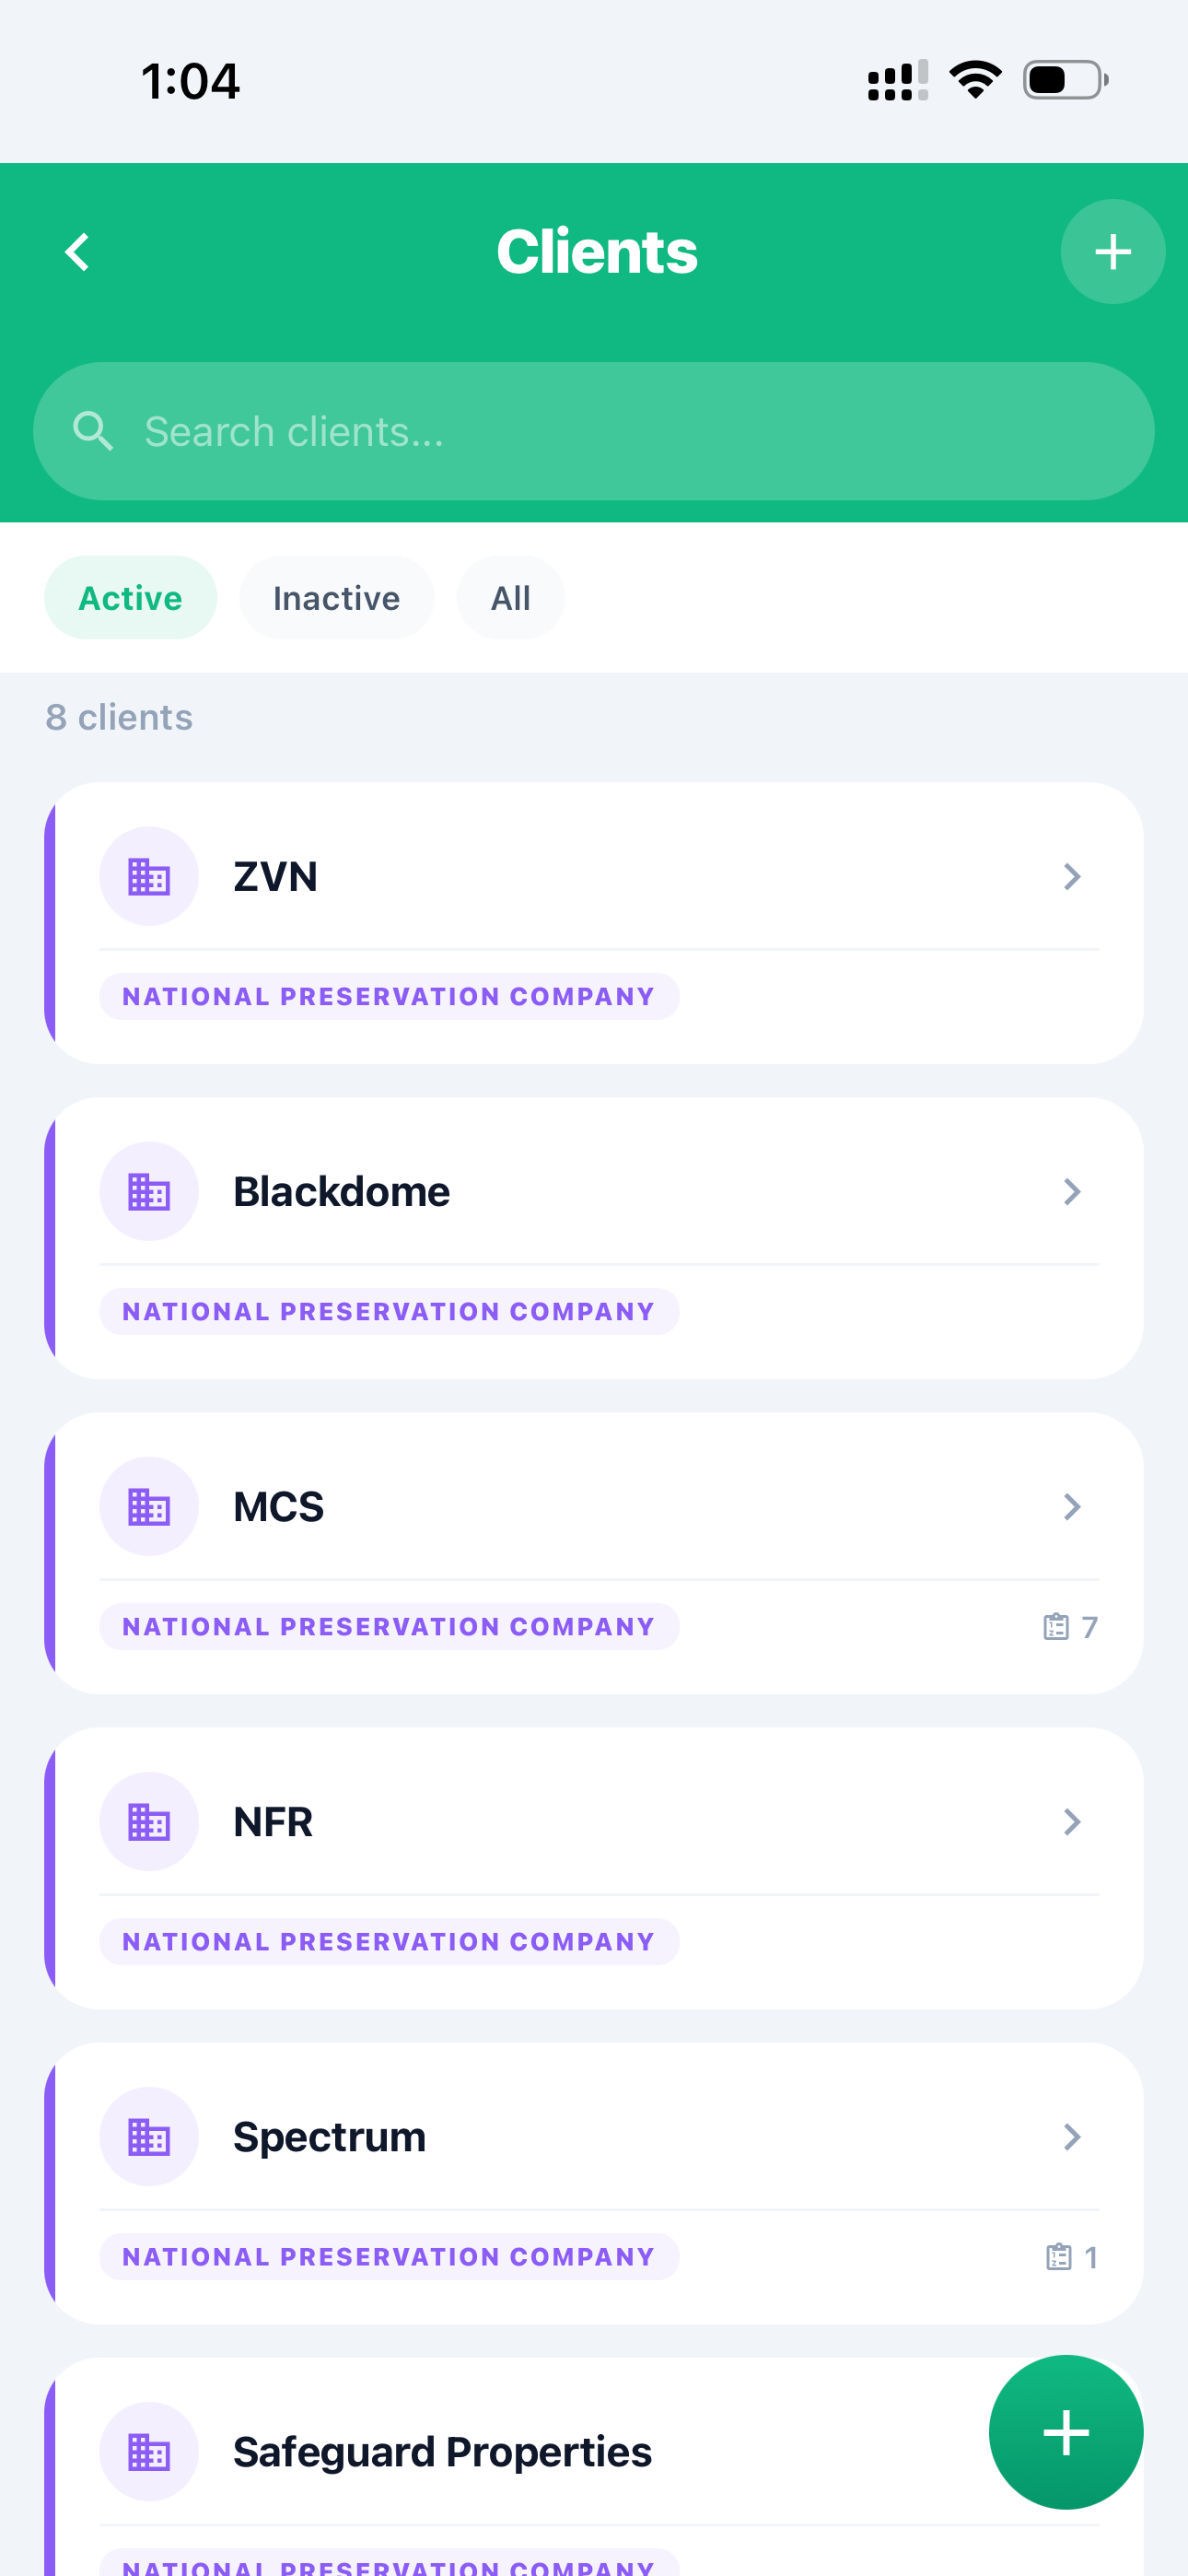Select the Active filter tab
Viewport: 1188px width, 2576px height.
point(130,598)
